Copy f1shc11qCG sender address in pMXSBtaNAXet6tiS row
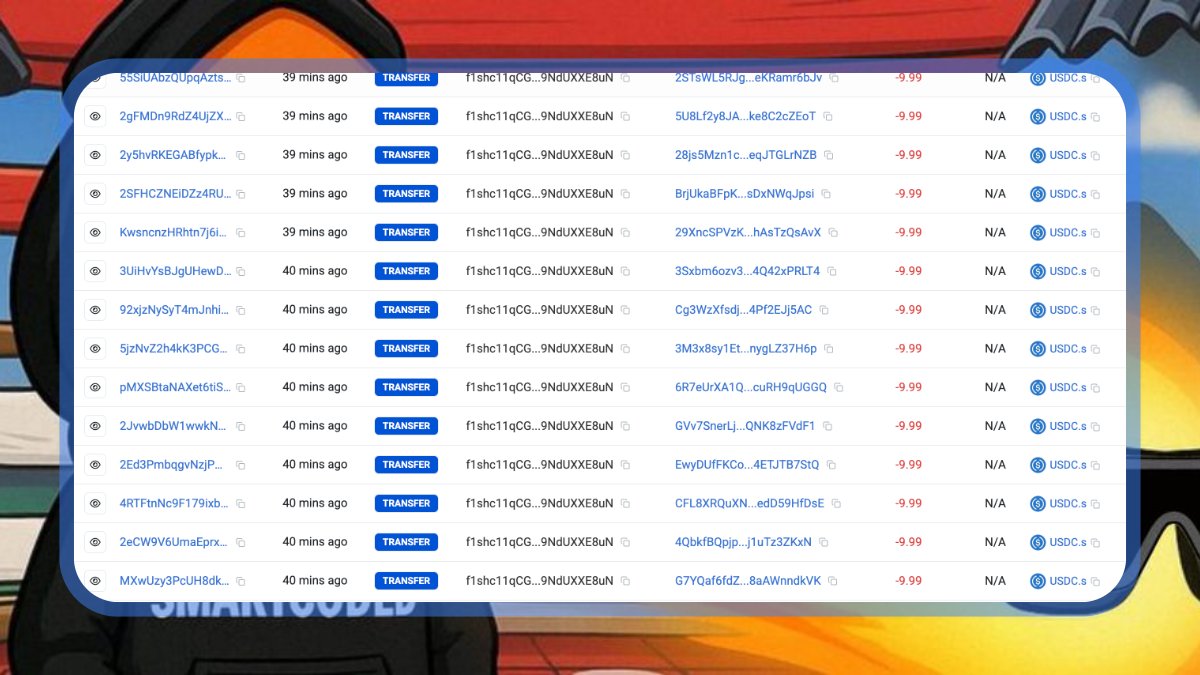The image size is (1200, 675). point(625,387)
